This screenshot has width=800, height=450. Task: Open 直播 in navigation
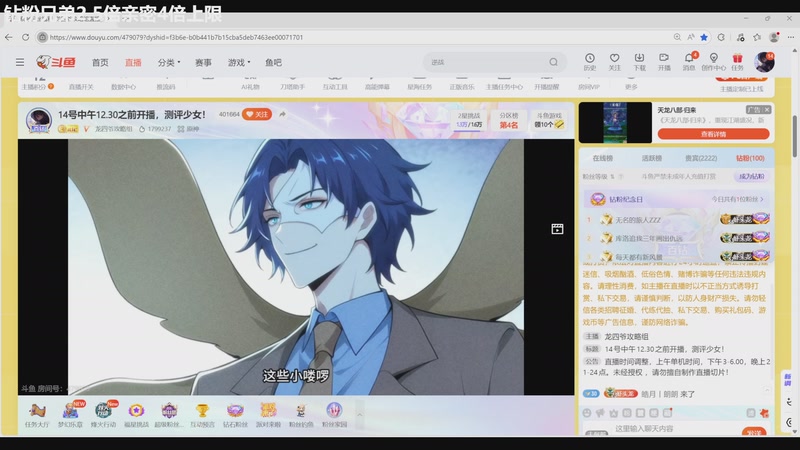tap(133, 62)
